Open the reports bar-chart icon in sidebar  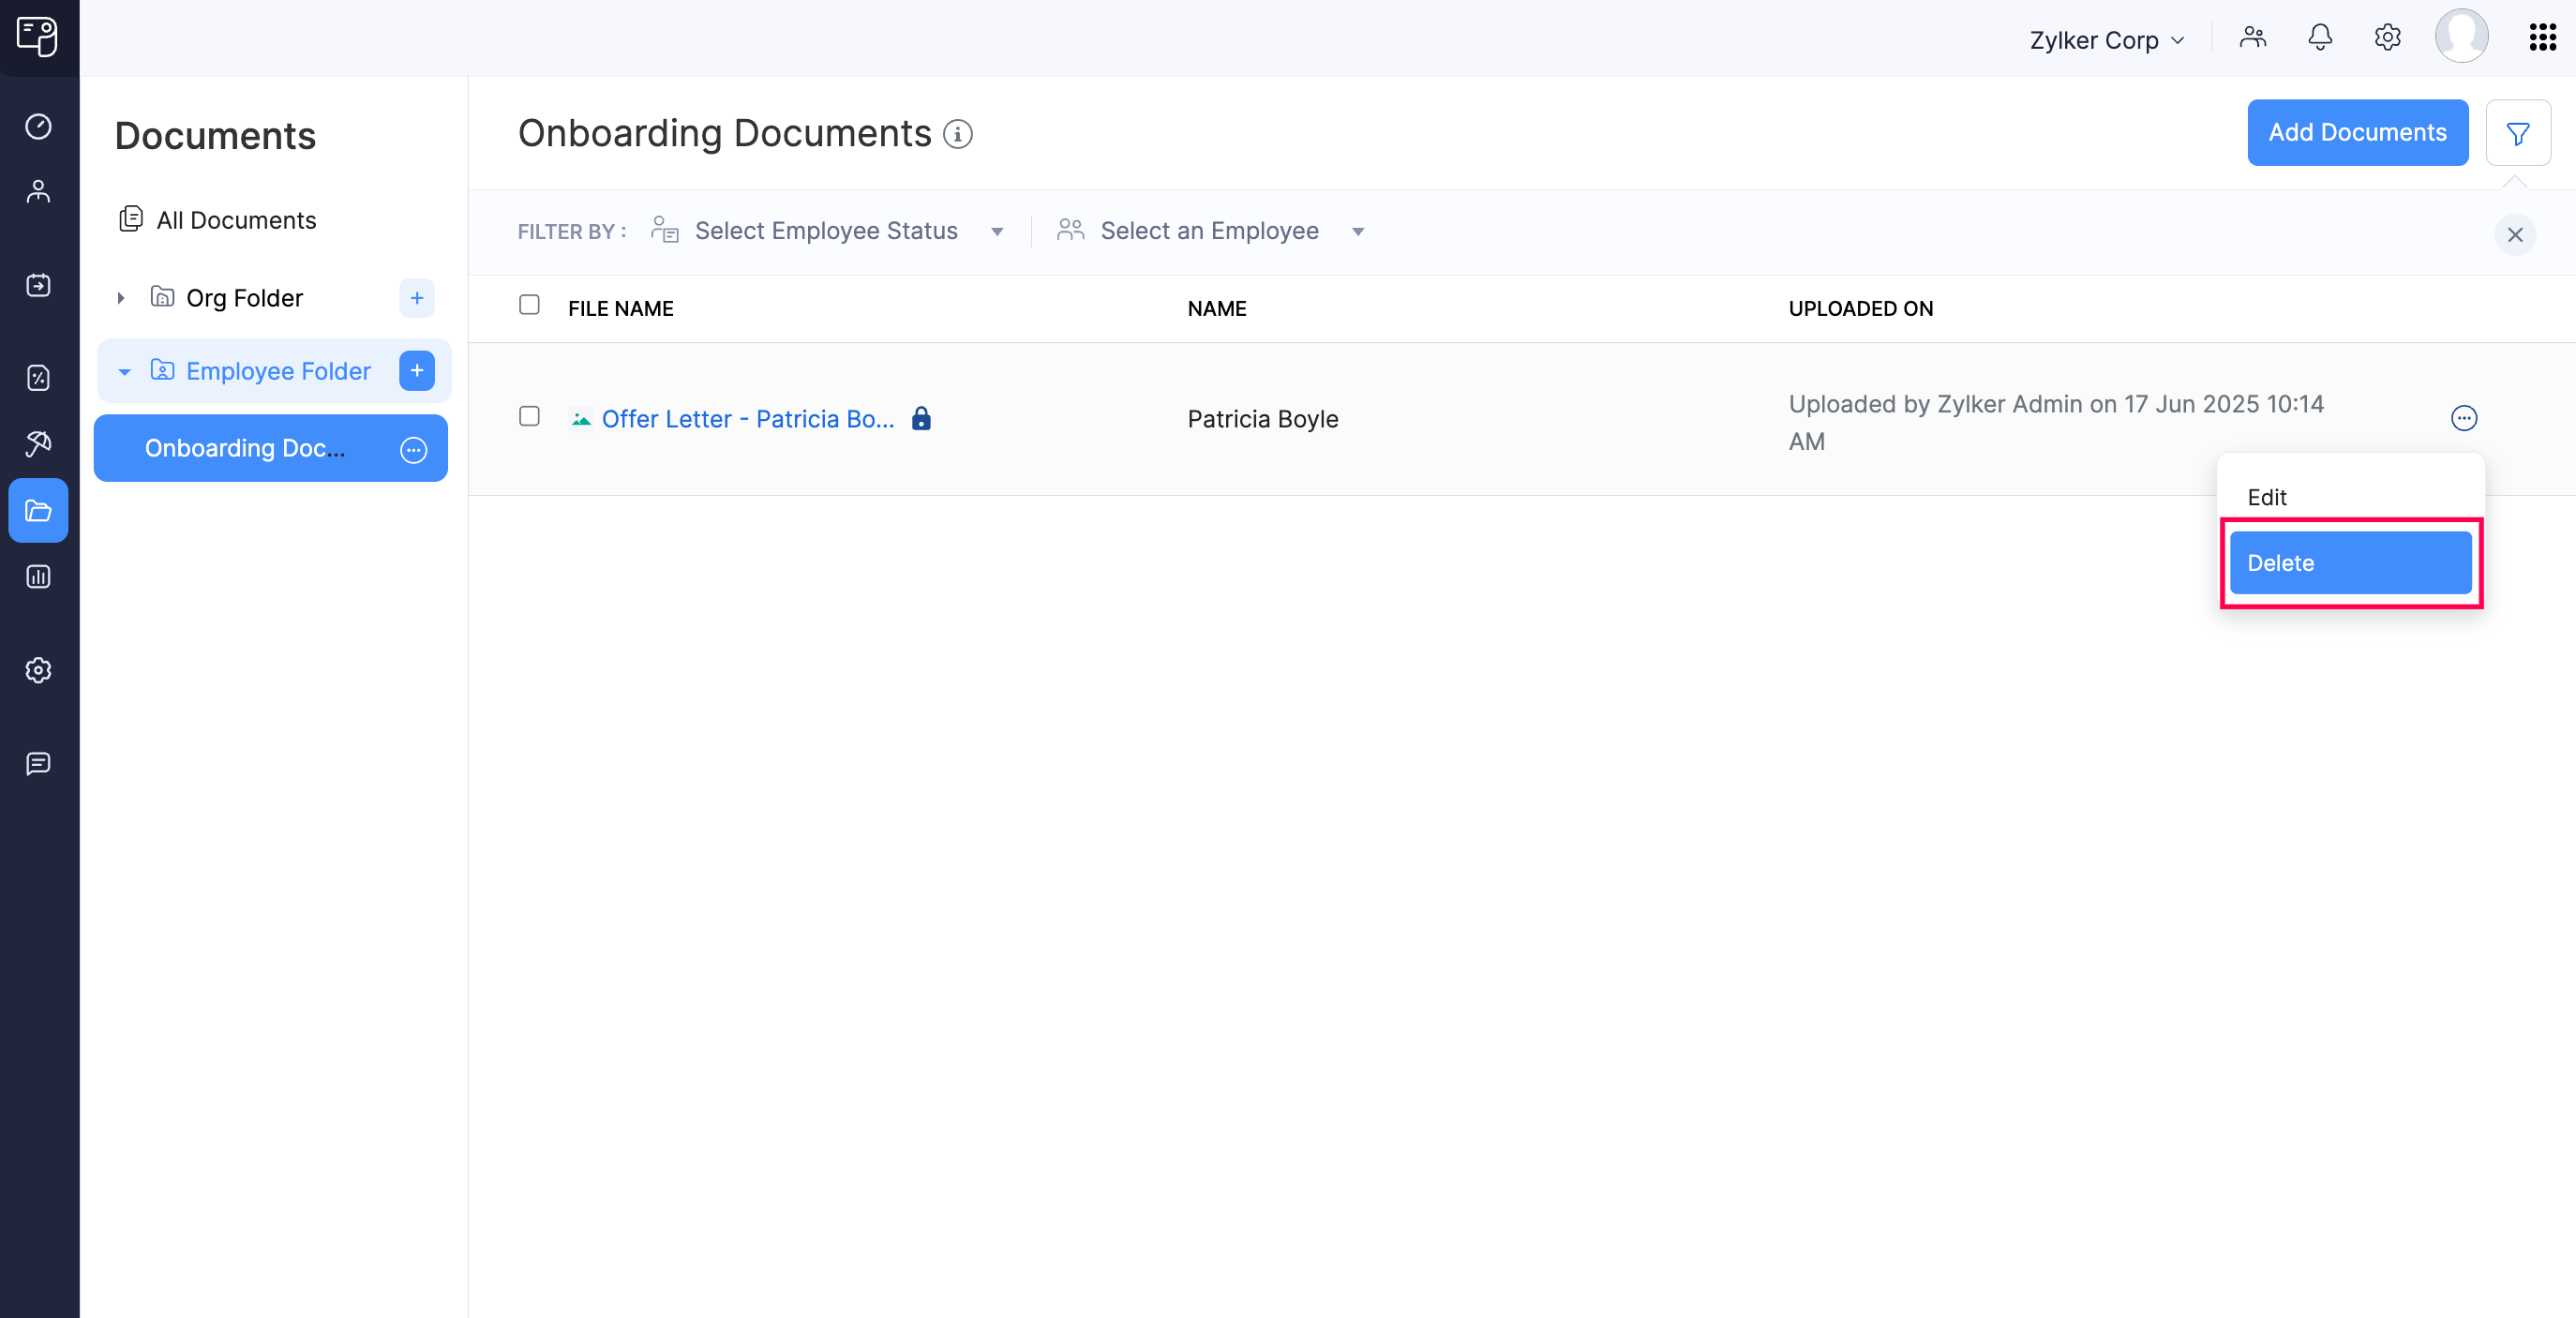(38, 577)
